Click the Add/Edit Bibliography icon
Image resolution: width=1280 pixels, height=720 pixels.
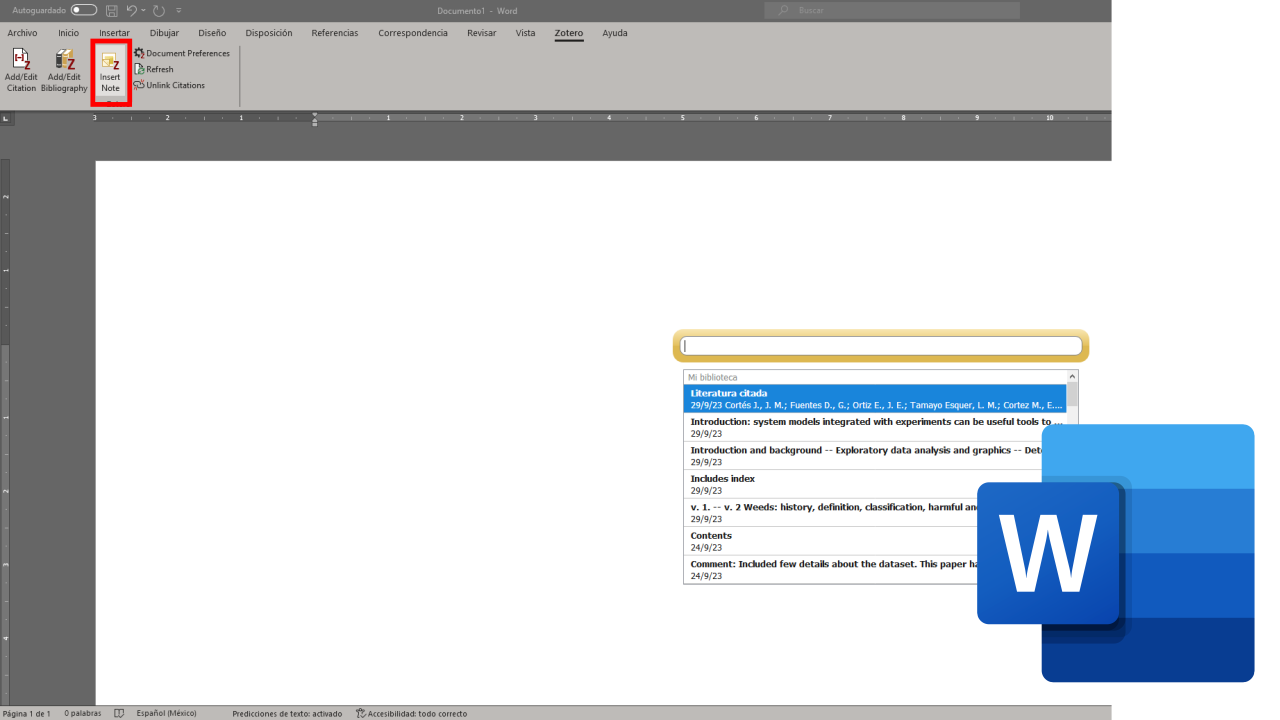[x=64, y=60]
